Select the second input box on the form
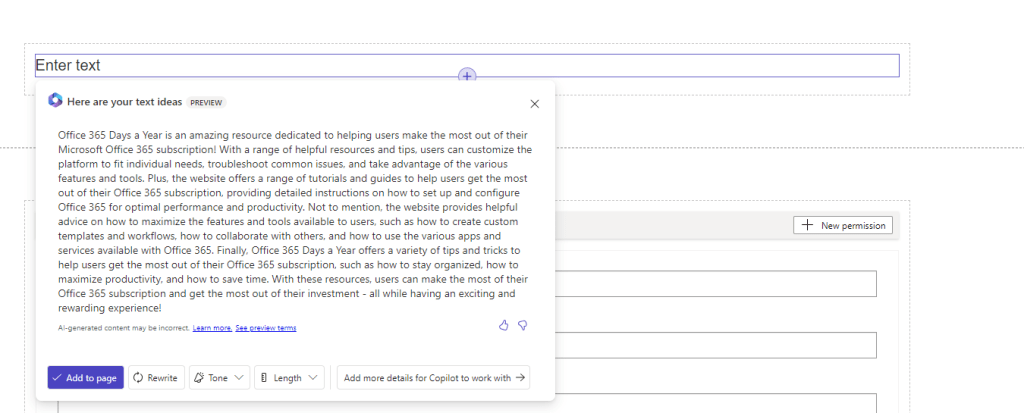The image size is (1024, 413). click(x=715, y=345)
